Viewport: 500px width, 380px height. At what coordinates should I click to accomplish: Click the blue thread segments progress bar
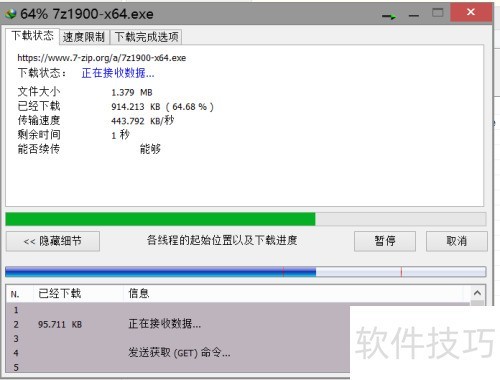click(245, 272)
